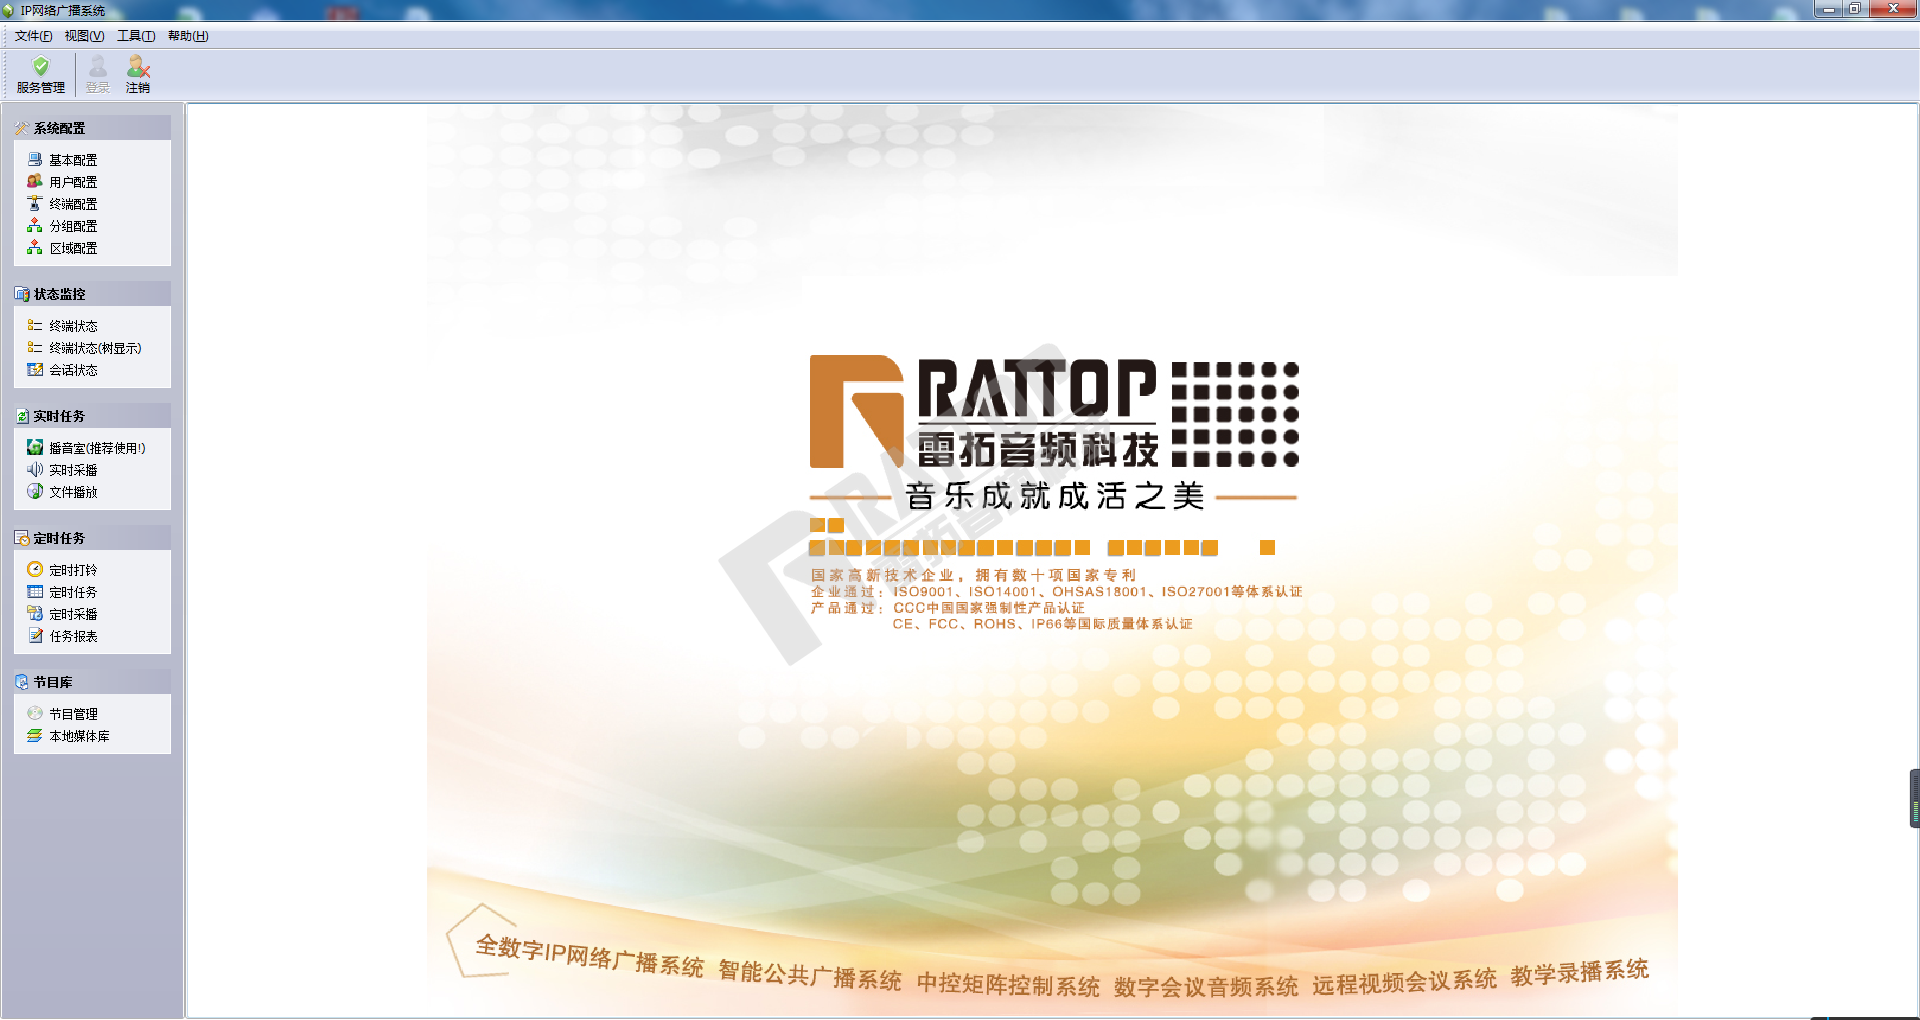
Task: Click the 文件播放 icon
Action: coord(35,491)
